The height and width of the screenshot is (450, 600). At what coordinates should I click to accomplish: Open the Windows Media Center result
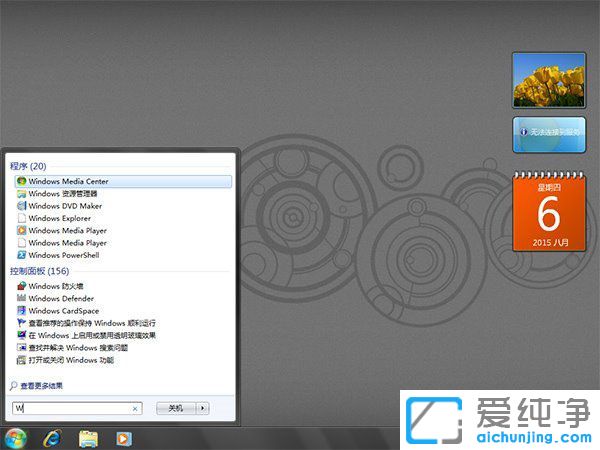(x=123, y=181)
